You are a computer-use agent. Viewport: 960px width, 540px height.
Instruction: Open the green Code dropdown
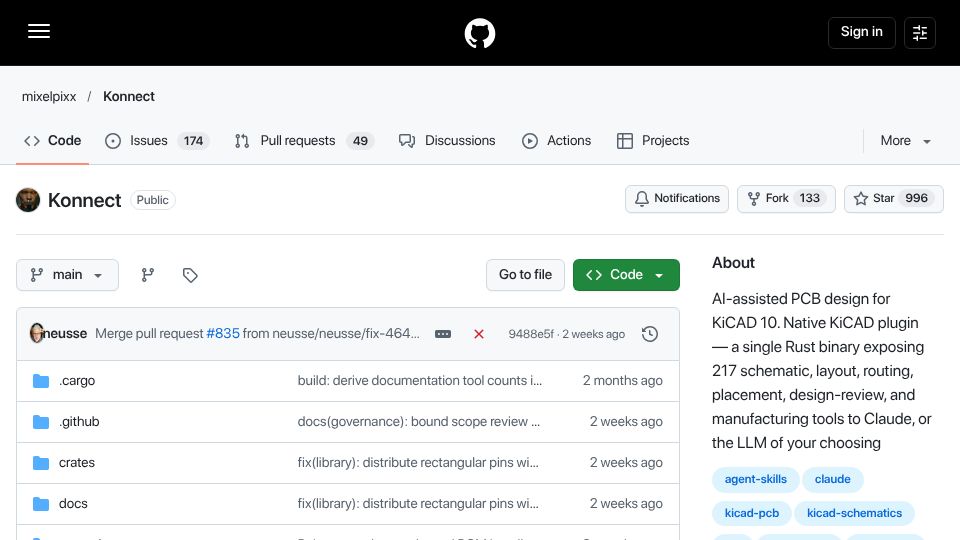(x=626, y=275)
